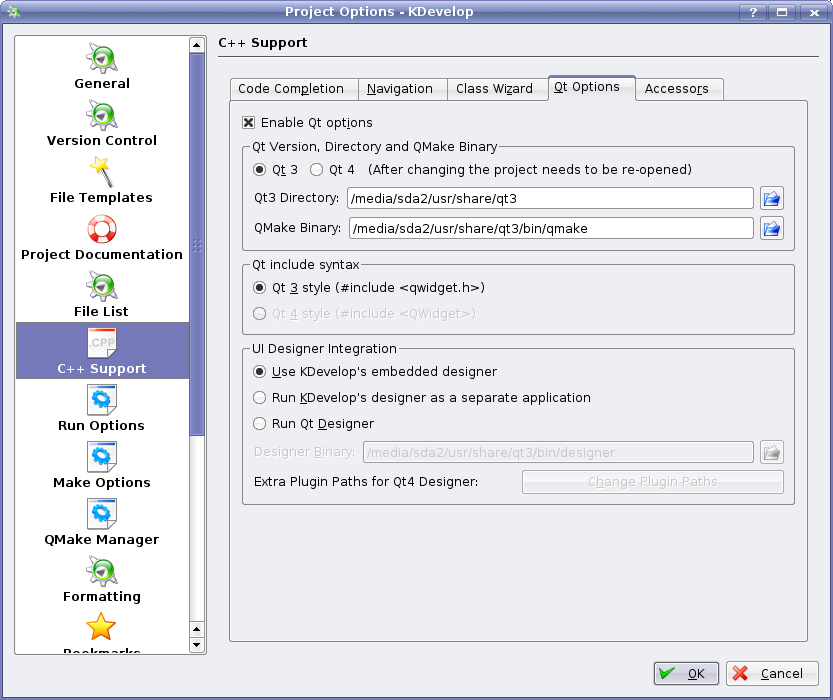The height and width of the screenshot is (700, 833).
Task: Choose Run Qt Designer option
Action: click(x=260, y=424)
